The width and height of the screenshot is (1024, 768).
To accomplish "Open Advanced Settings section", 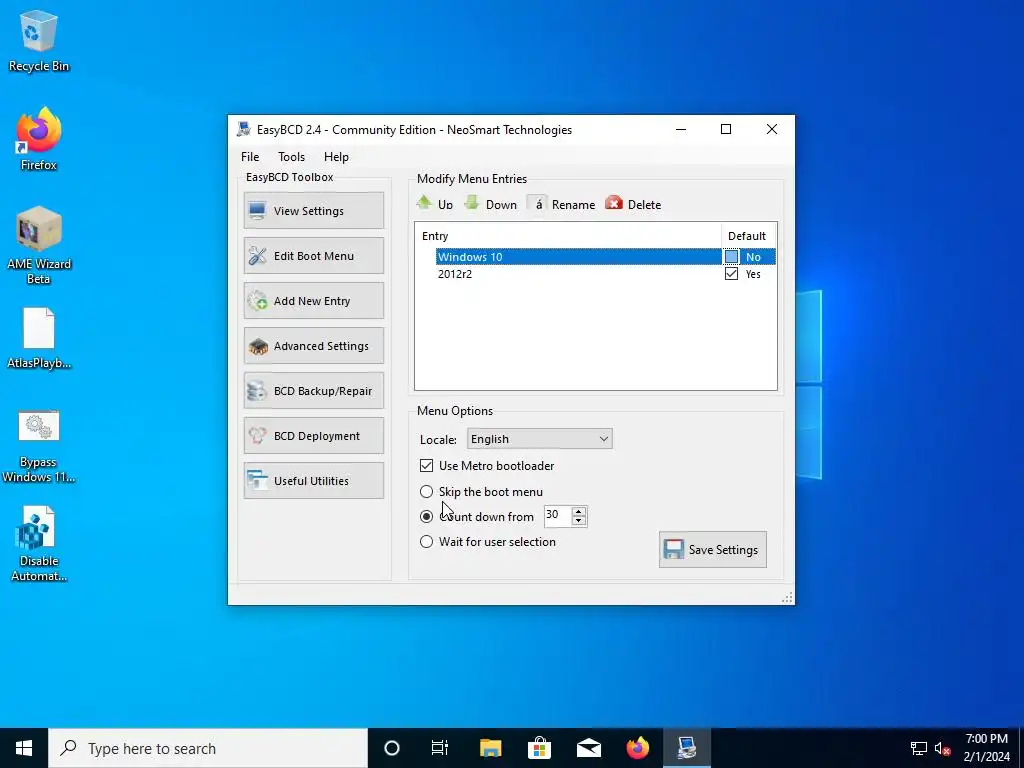I will click(x=313, y=345).
